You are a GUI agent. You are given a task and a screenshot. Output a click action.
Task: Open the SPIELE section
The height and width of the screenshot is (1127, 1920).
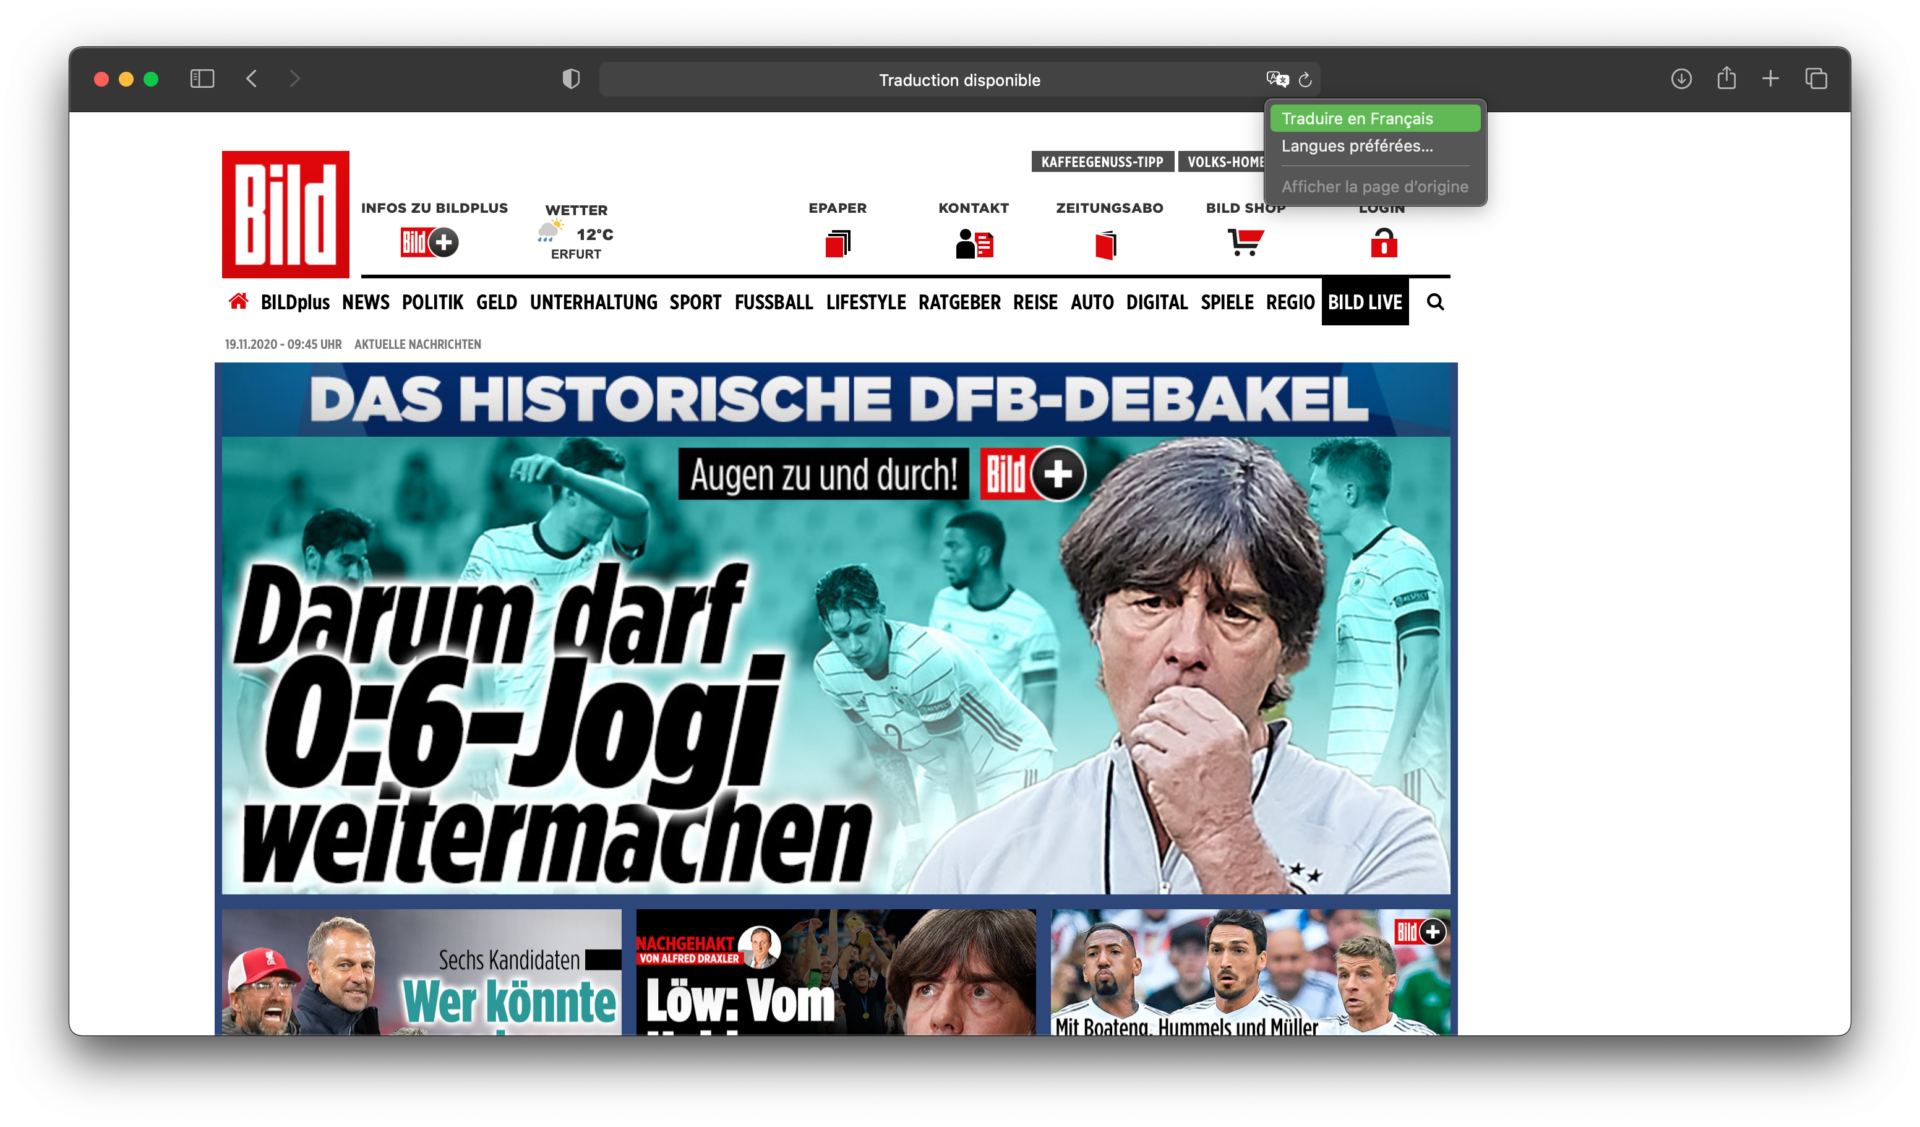click(x=1227, y=302)
